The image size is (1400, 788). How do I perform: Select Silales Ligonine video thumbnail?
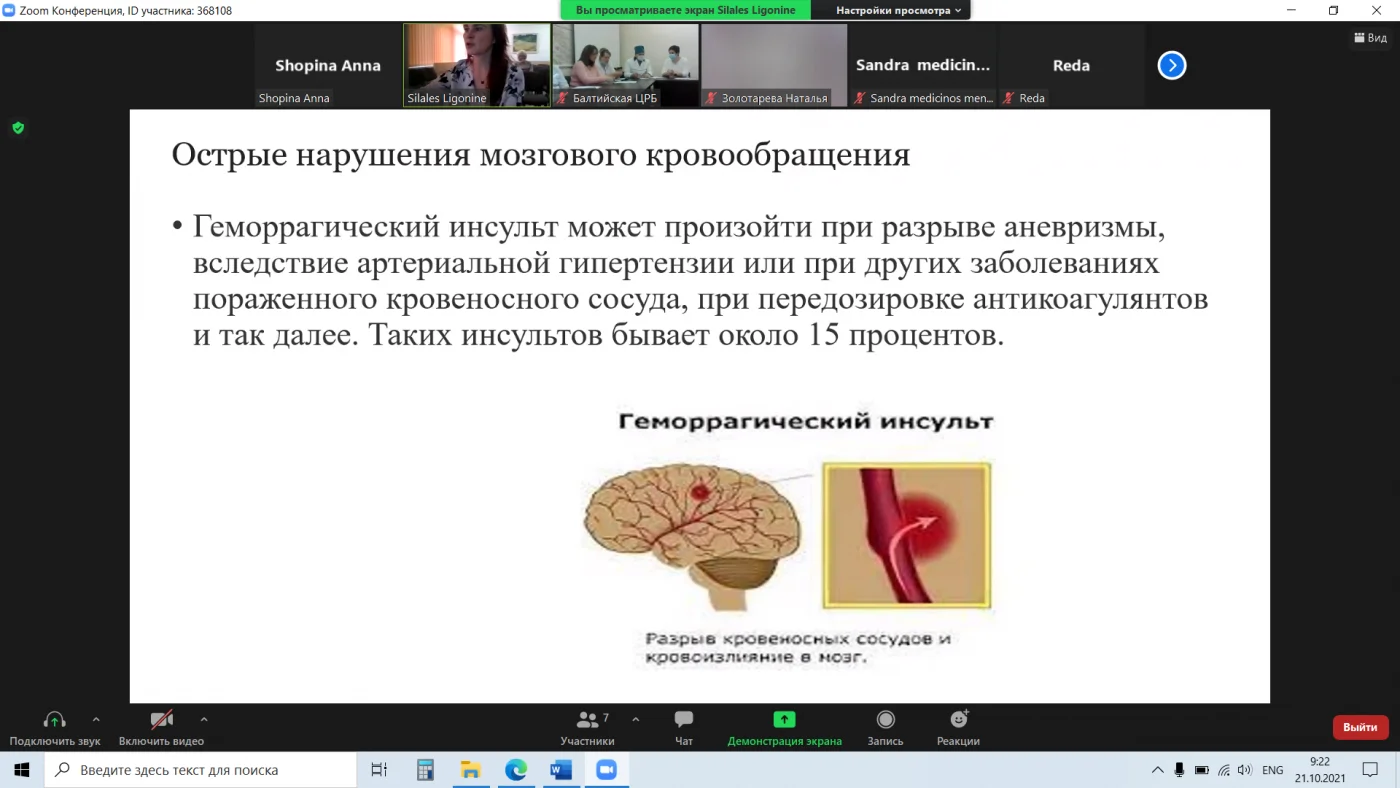coord(476,65)
